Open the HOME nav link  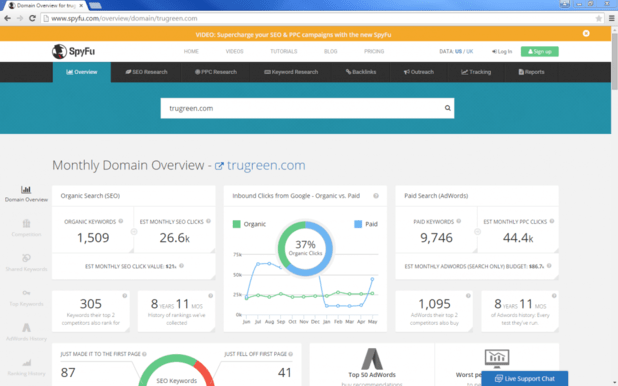[191, 51]
